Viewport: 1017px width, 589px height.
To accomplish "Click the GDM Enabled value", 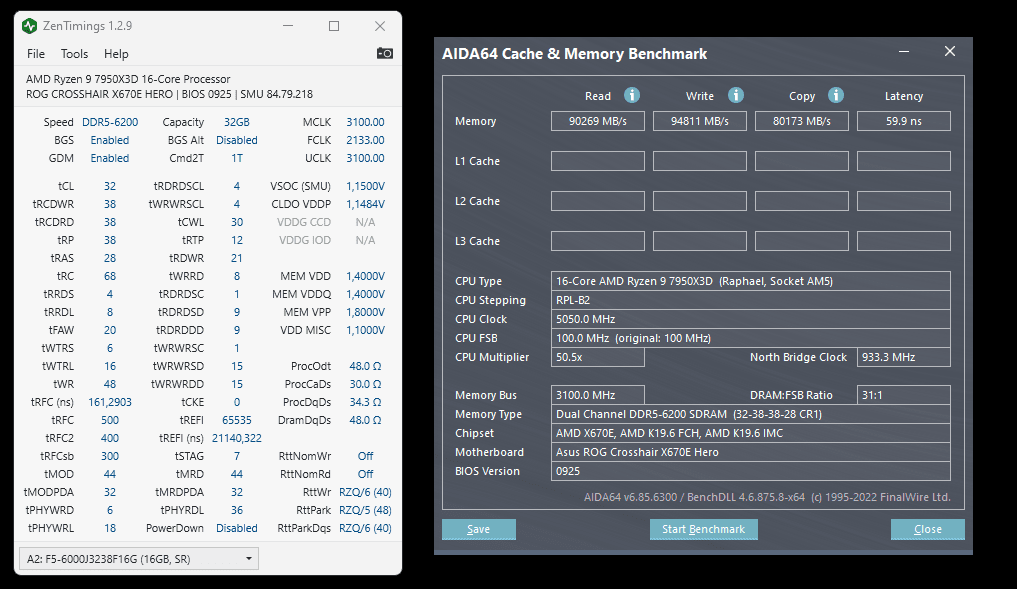I will (x=110, y=158).
